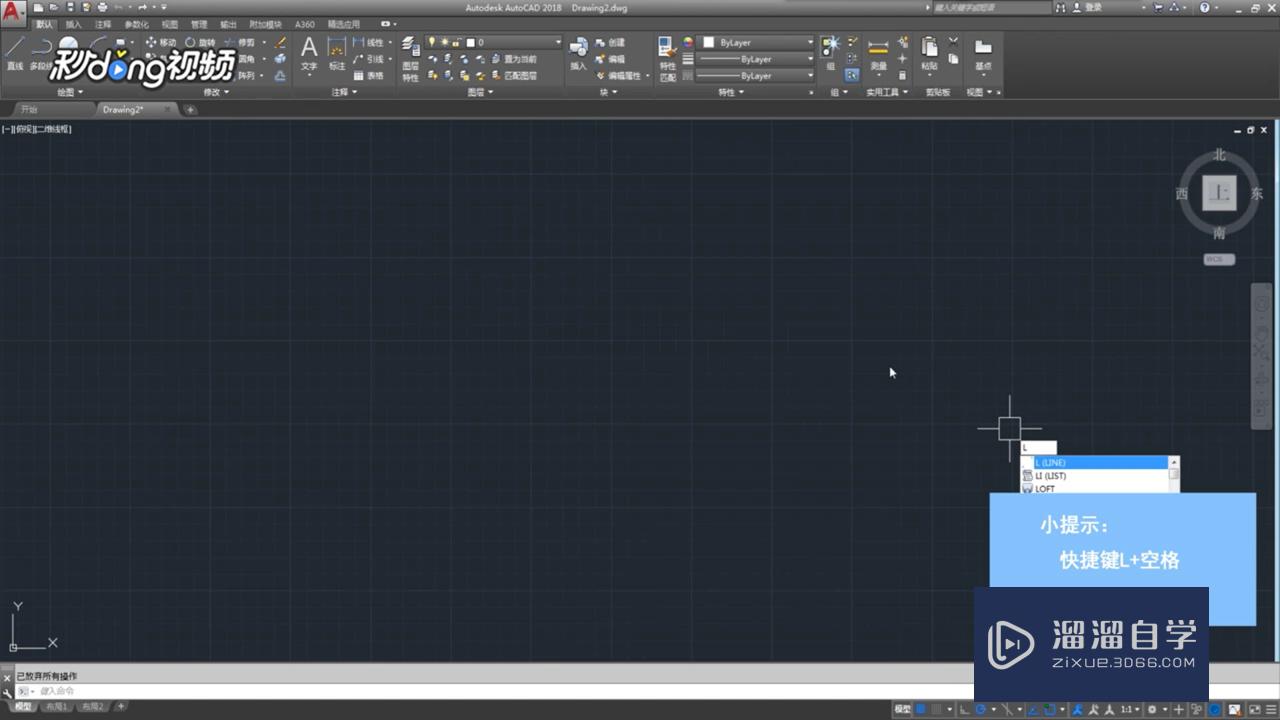Click the Leader (引线) tool
This screenshot has height=720, width=1280.
click(368, 59)
